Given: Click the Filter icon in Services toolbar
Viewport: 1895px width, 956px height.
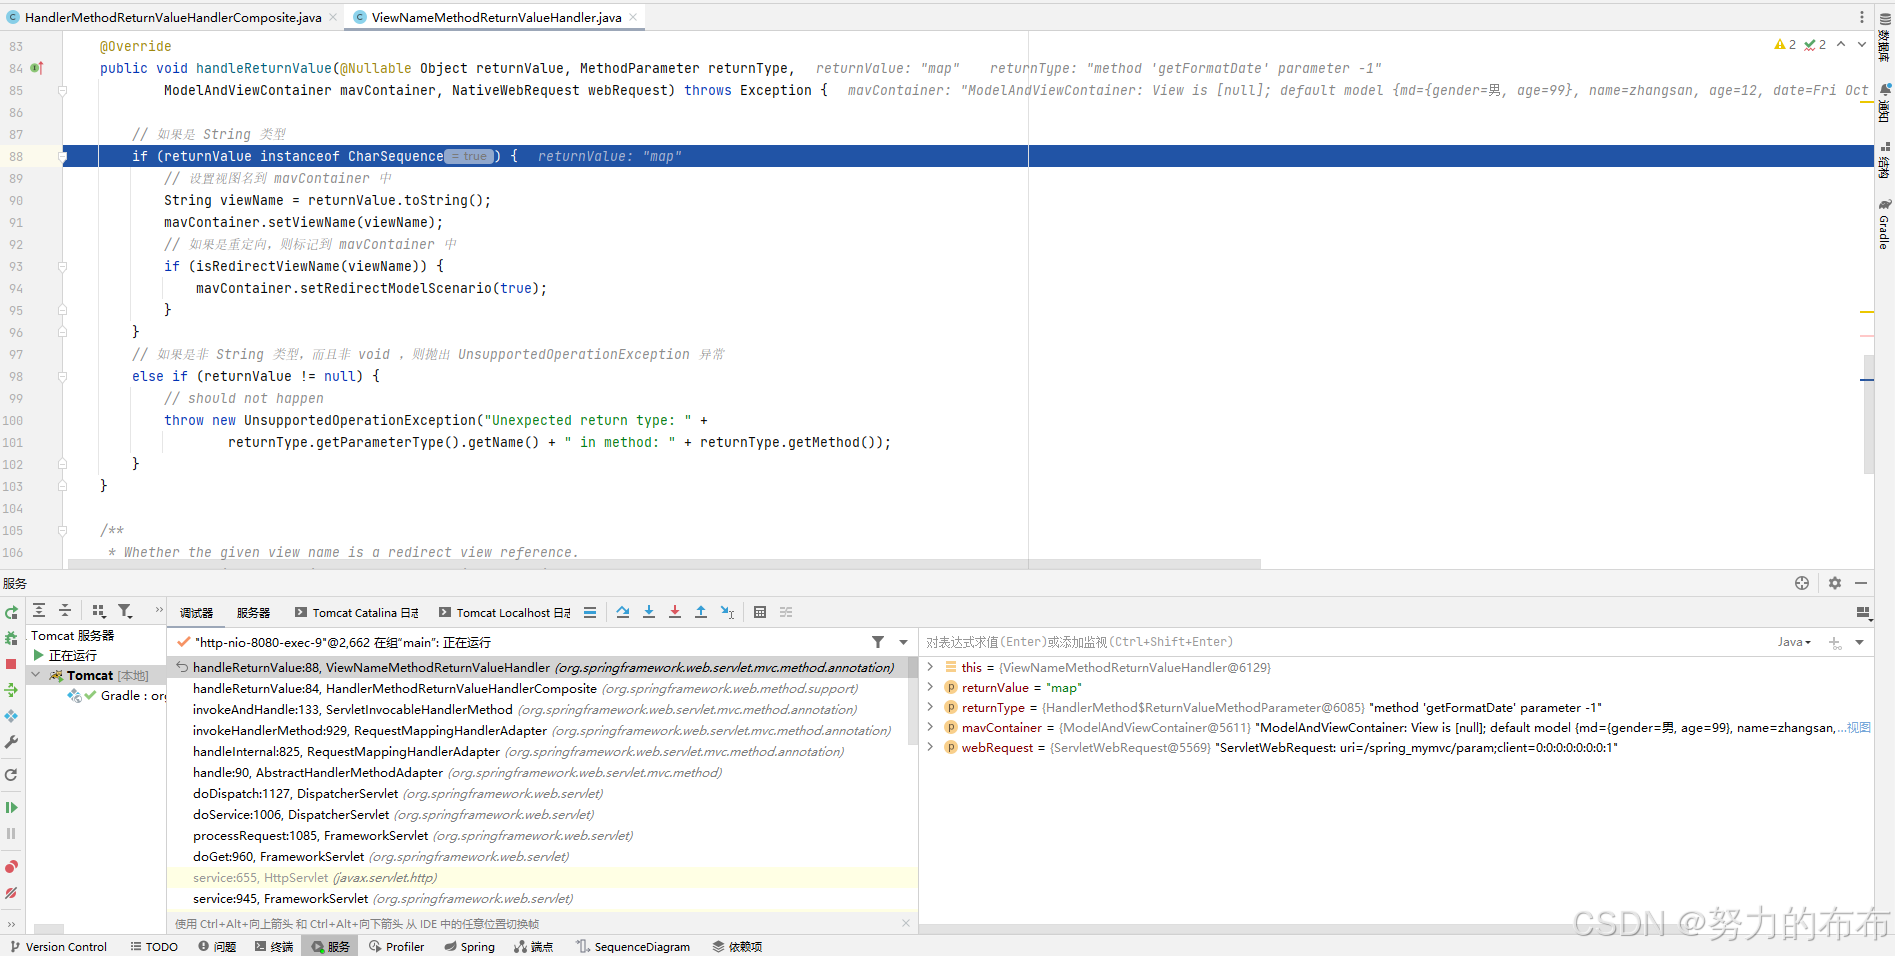Looking at the screenshot, I should click(x=125, y=610).
